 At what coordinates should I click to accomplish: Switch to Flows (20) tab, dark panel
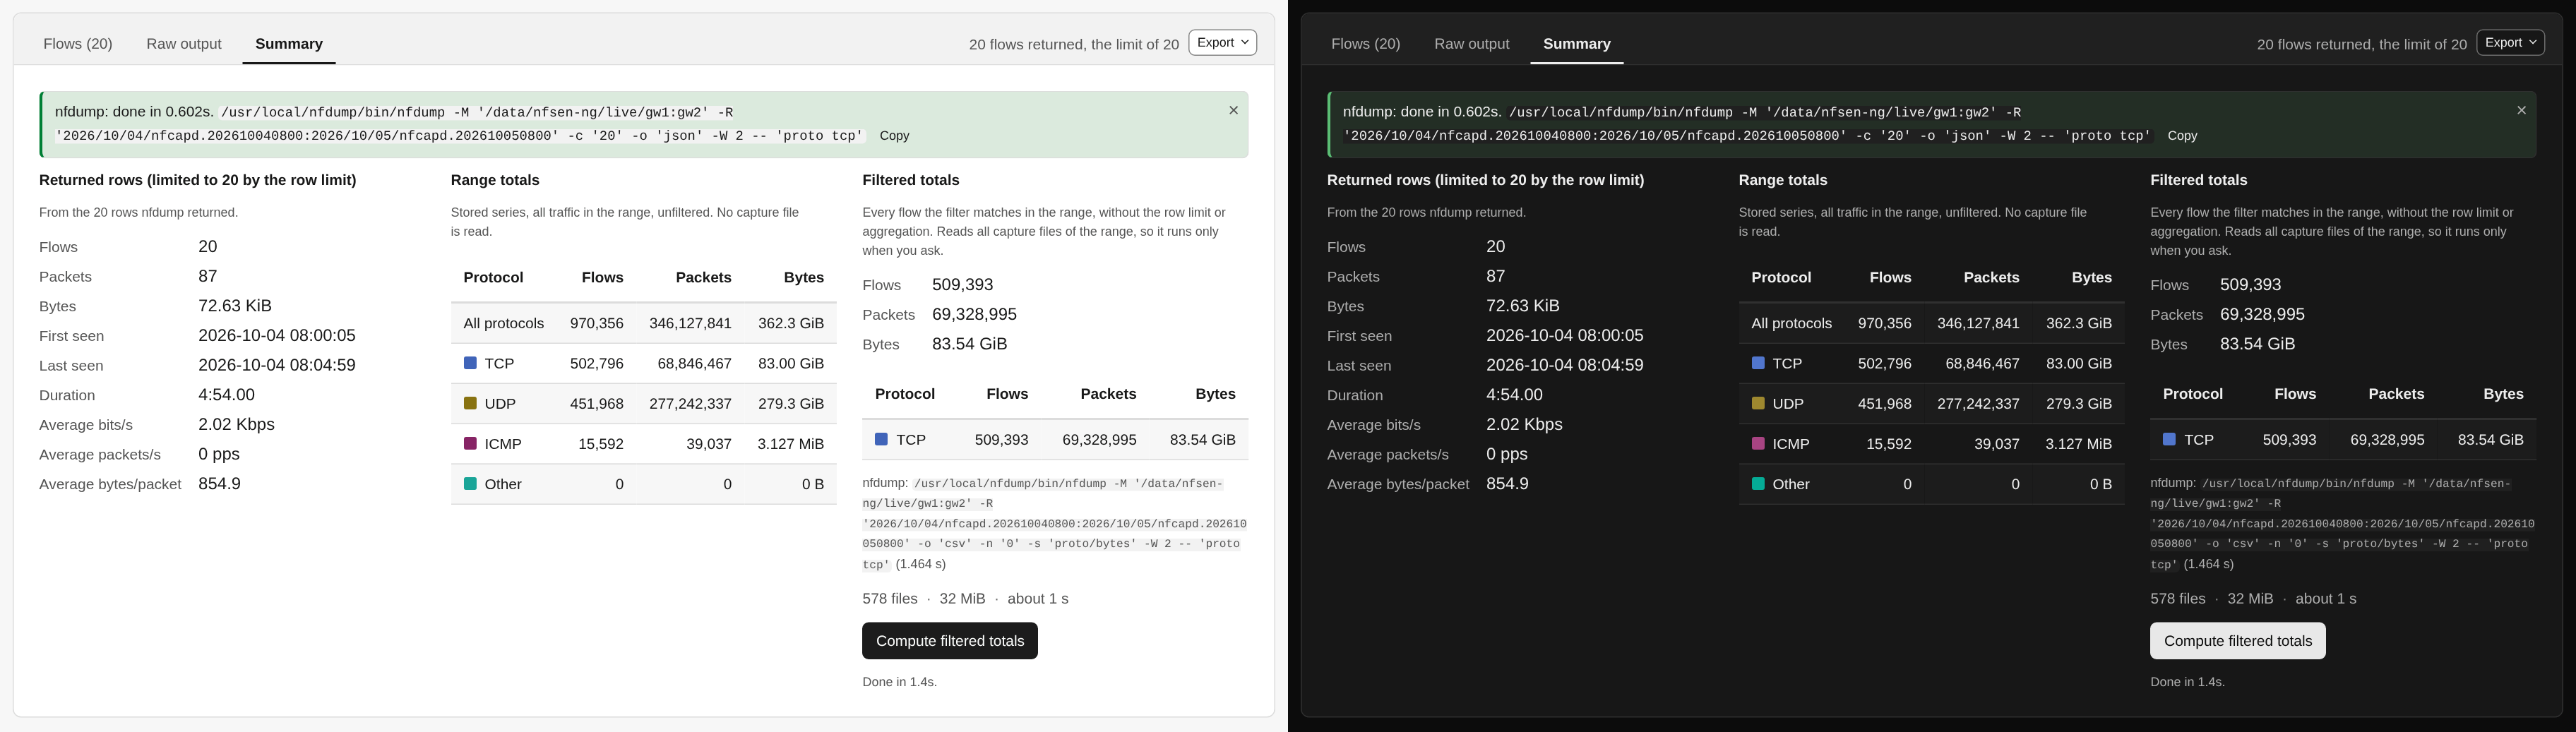(x=1366, y=44)
